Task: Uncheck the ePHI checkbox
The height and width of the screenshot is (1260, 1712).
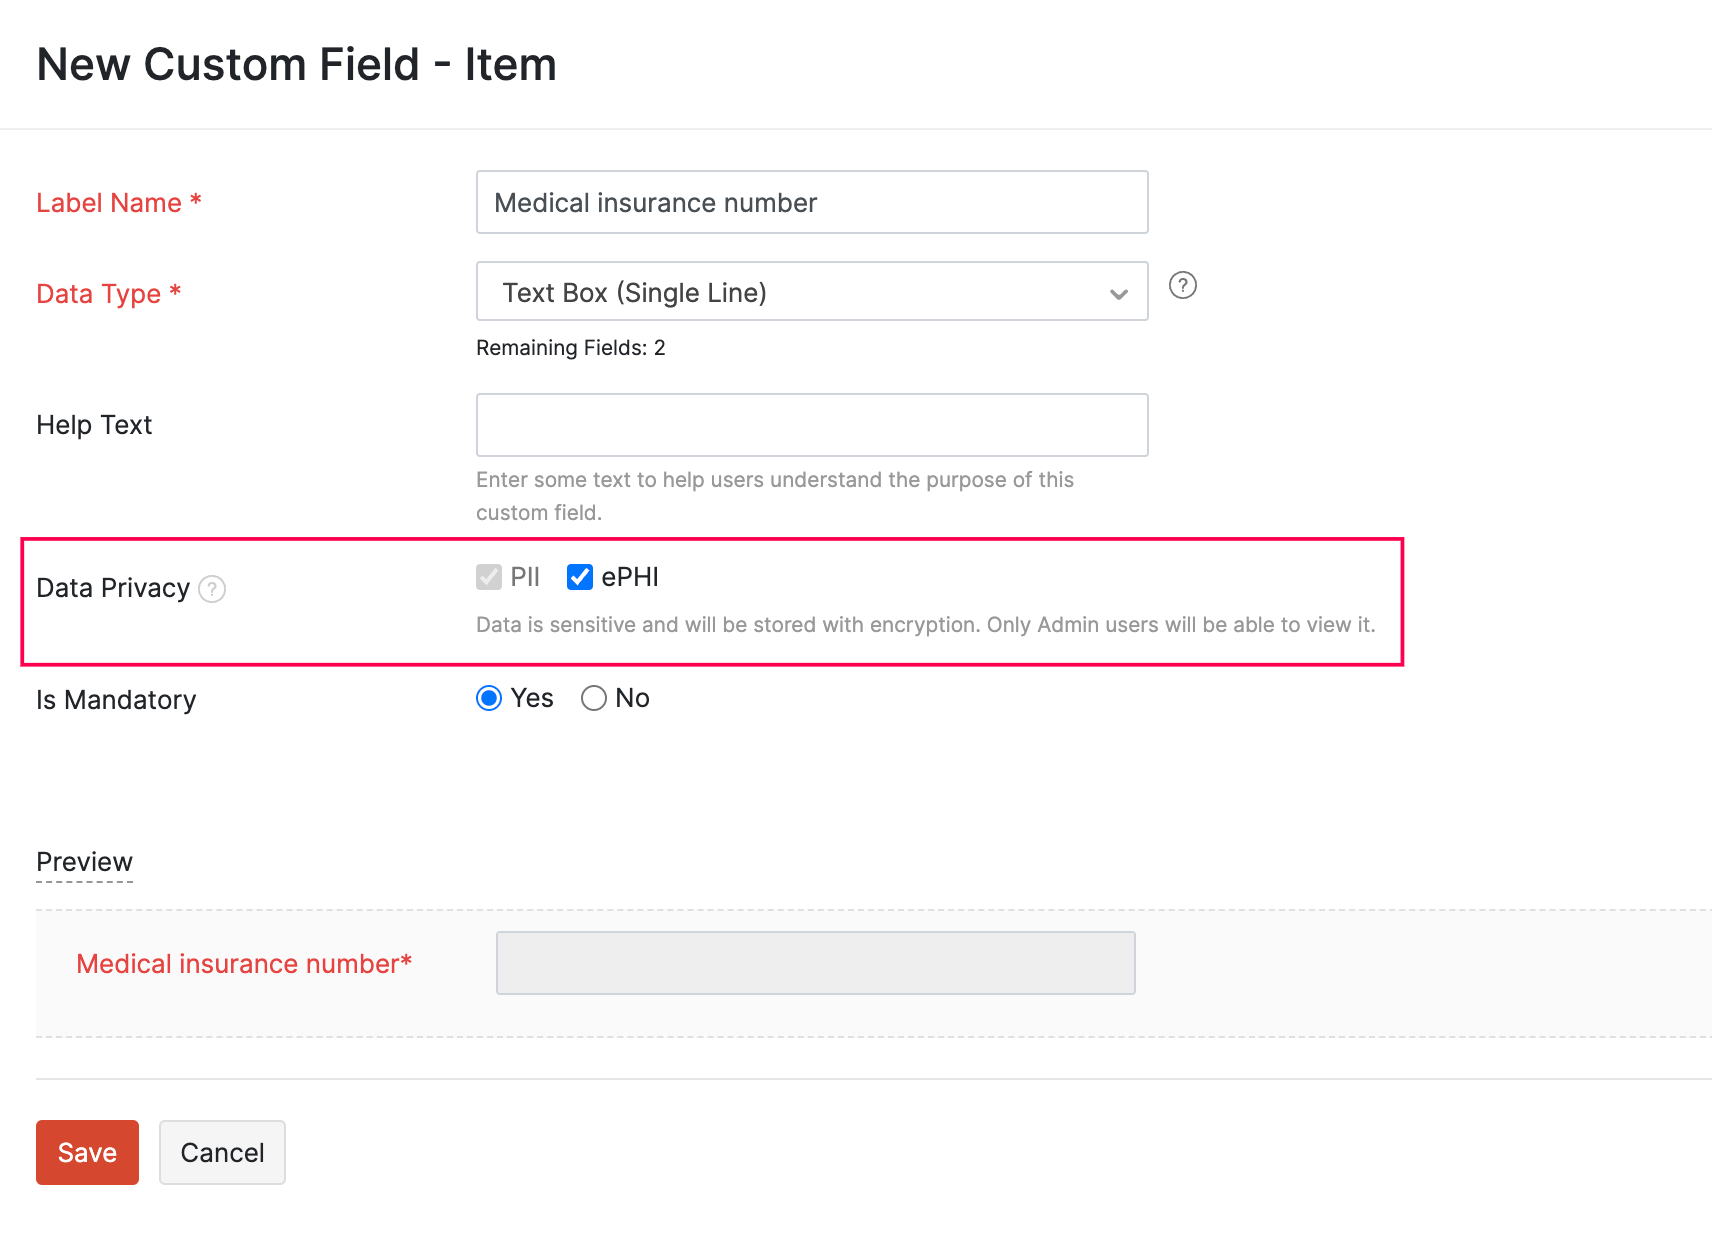Action: (580, 577)
